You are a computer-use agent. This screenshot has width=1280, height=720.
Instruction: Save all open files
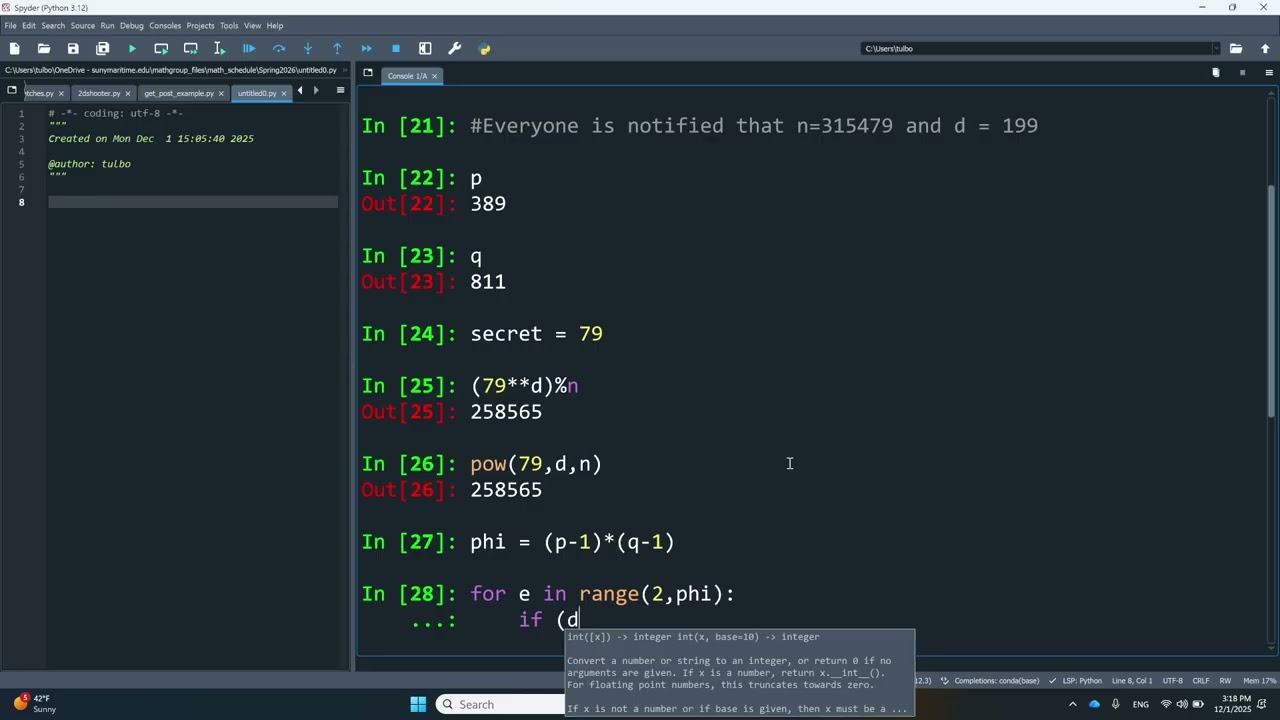102,48
